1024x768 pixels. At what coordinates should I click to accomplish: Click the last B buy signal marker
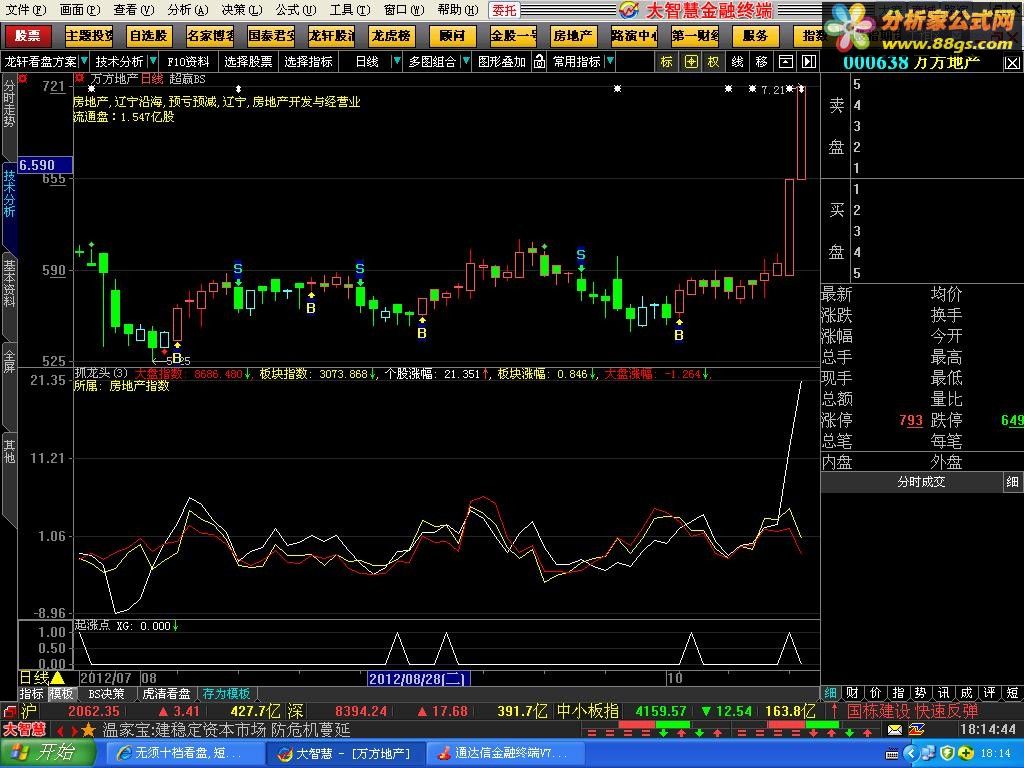(x=679, y=335)
